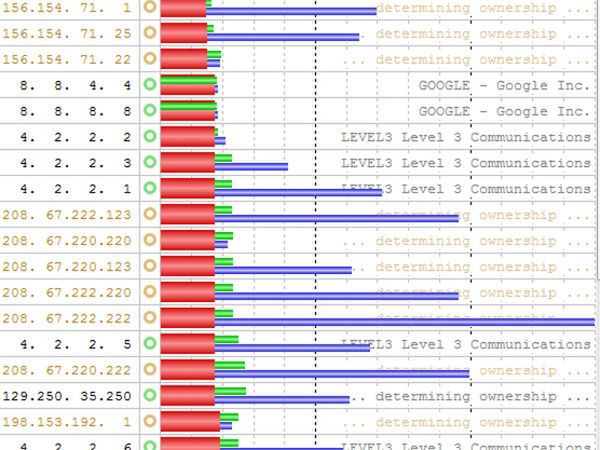
Task: Click the 208.67.220.123 address cell
Action: [x=67, y=267]
